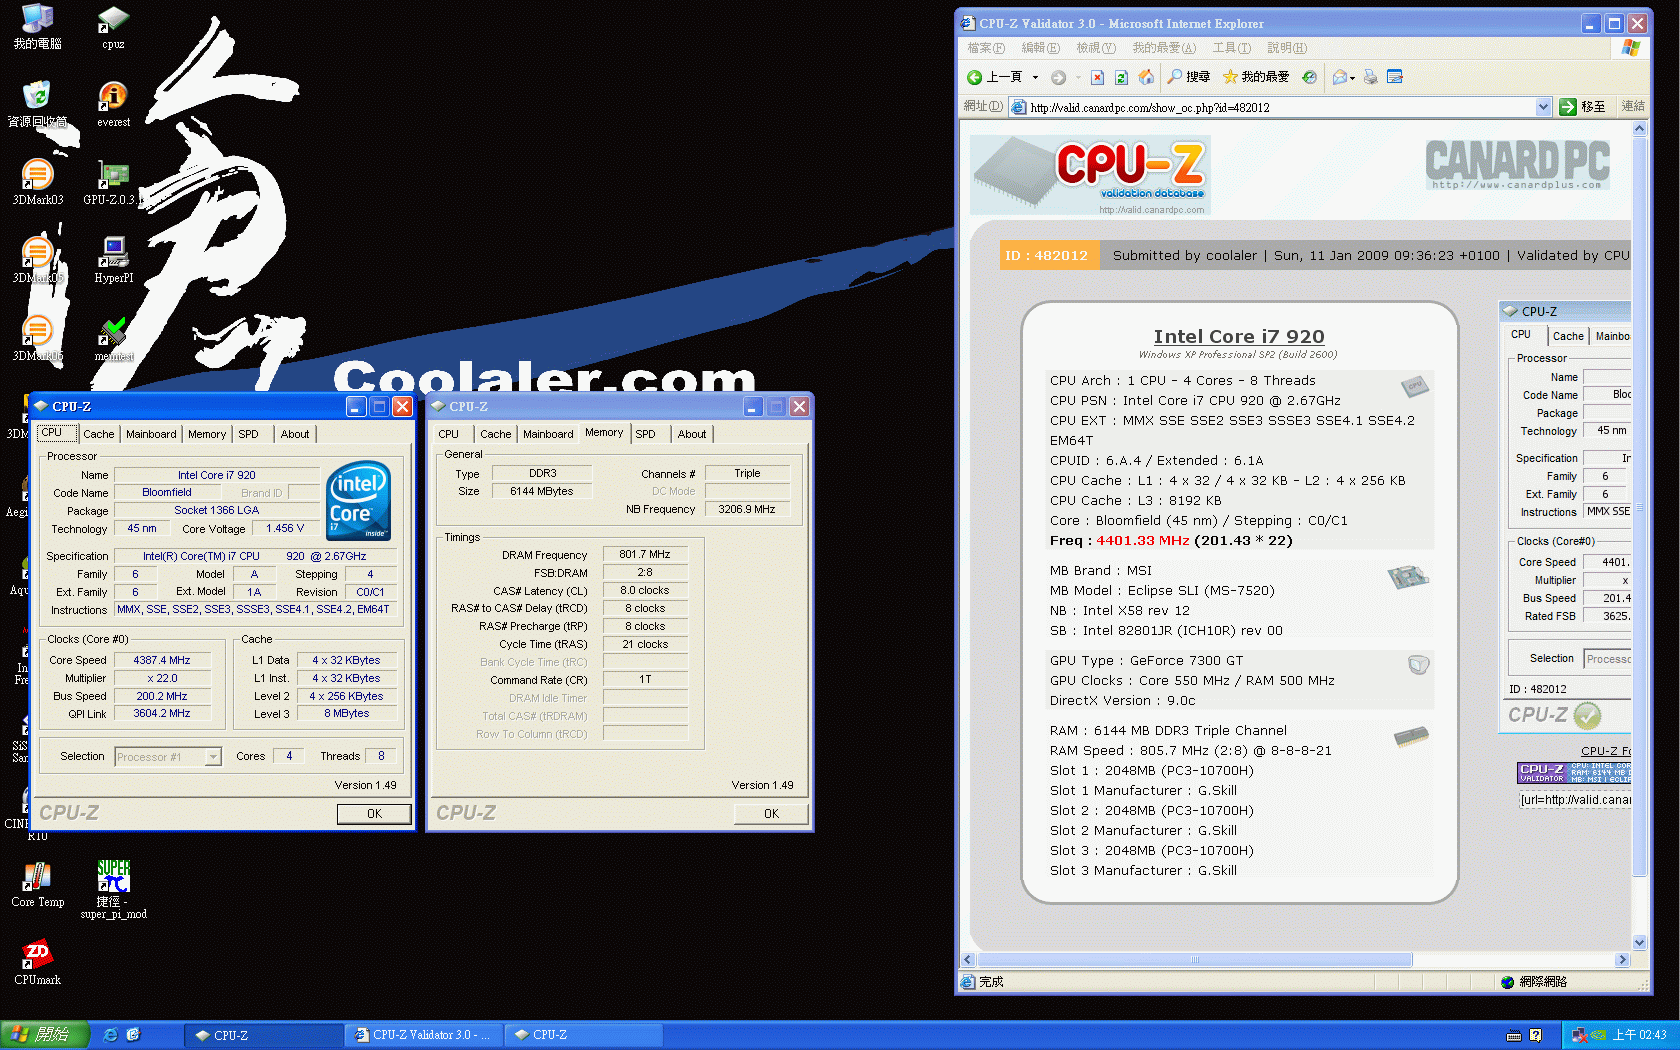
Task: Switch to Memory tab in left CPU-Z window
Action: pyautogui.click(x=207, y=434)
